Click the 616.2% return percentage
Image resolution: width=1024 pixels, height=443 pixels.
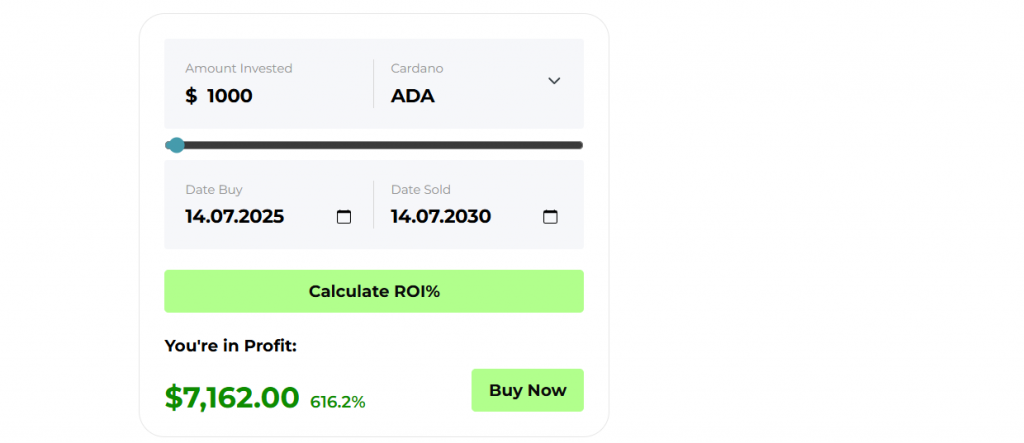click(338, 402)
